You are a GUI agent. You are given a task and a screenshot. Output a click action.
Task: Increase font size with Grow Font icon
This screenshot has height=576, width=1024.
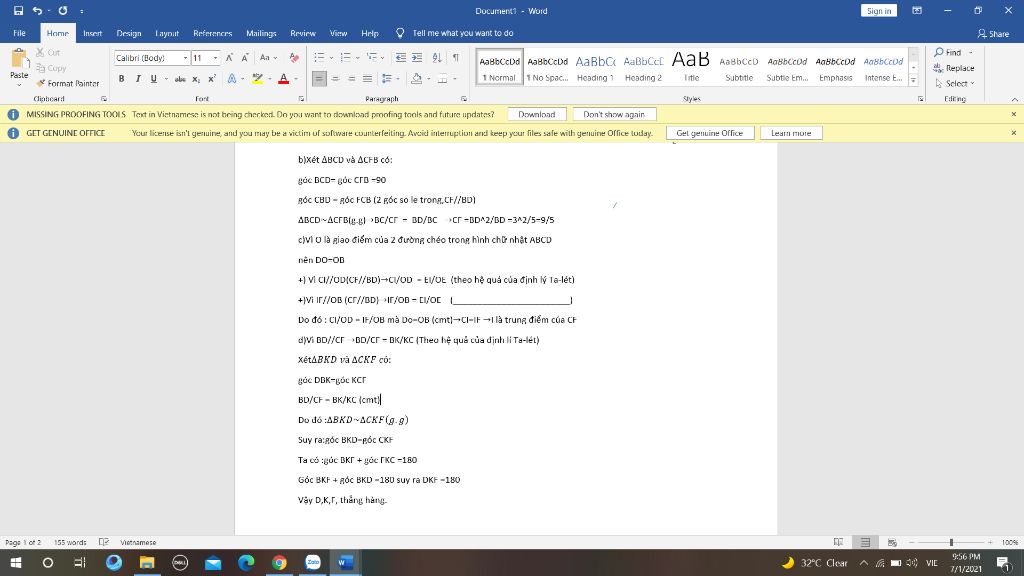tap(229, 58)
